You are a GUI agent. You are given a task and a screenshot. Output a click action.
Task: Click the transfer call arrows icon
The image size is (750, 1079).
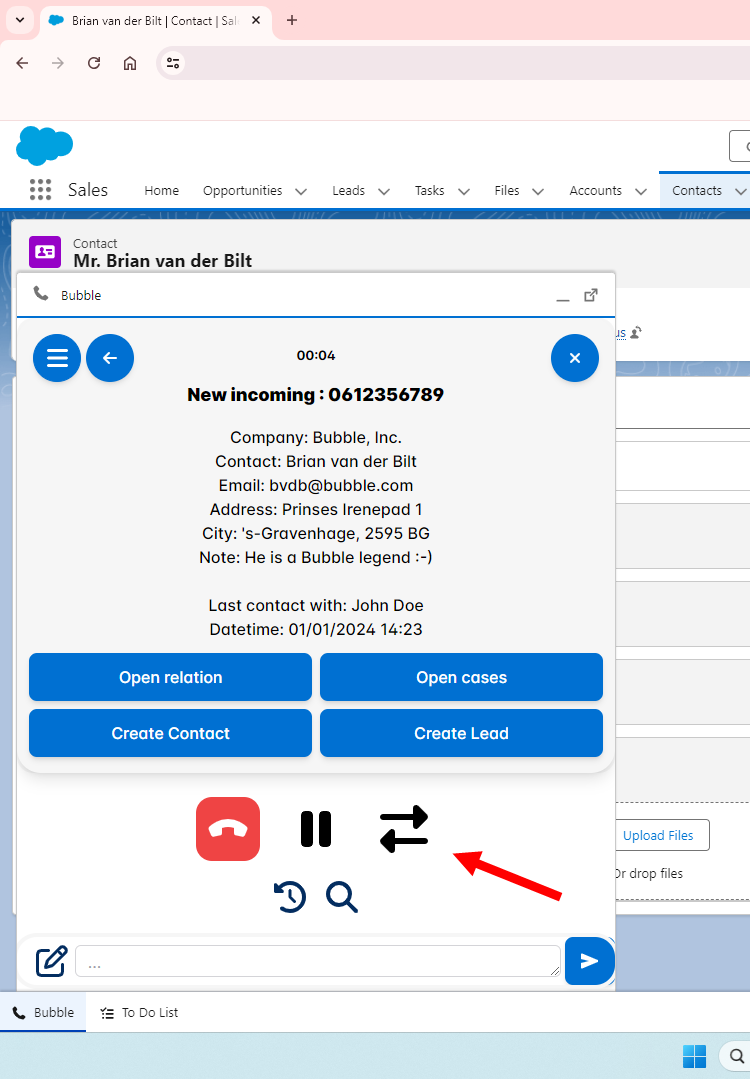[404, 829]
